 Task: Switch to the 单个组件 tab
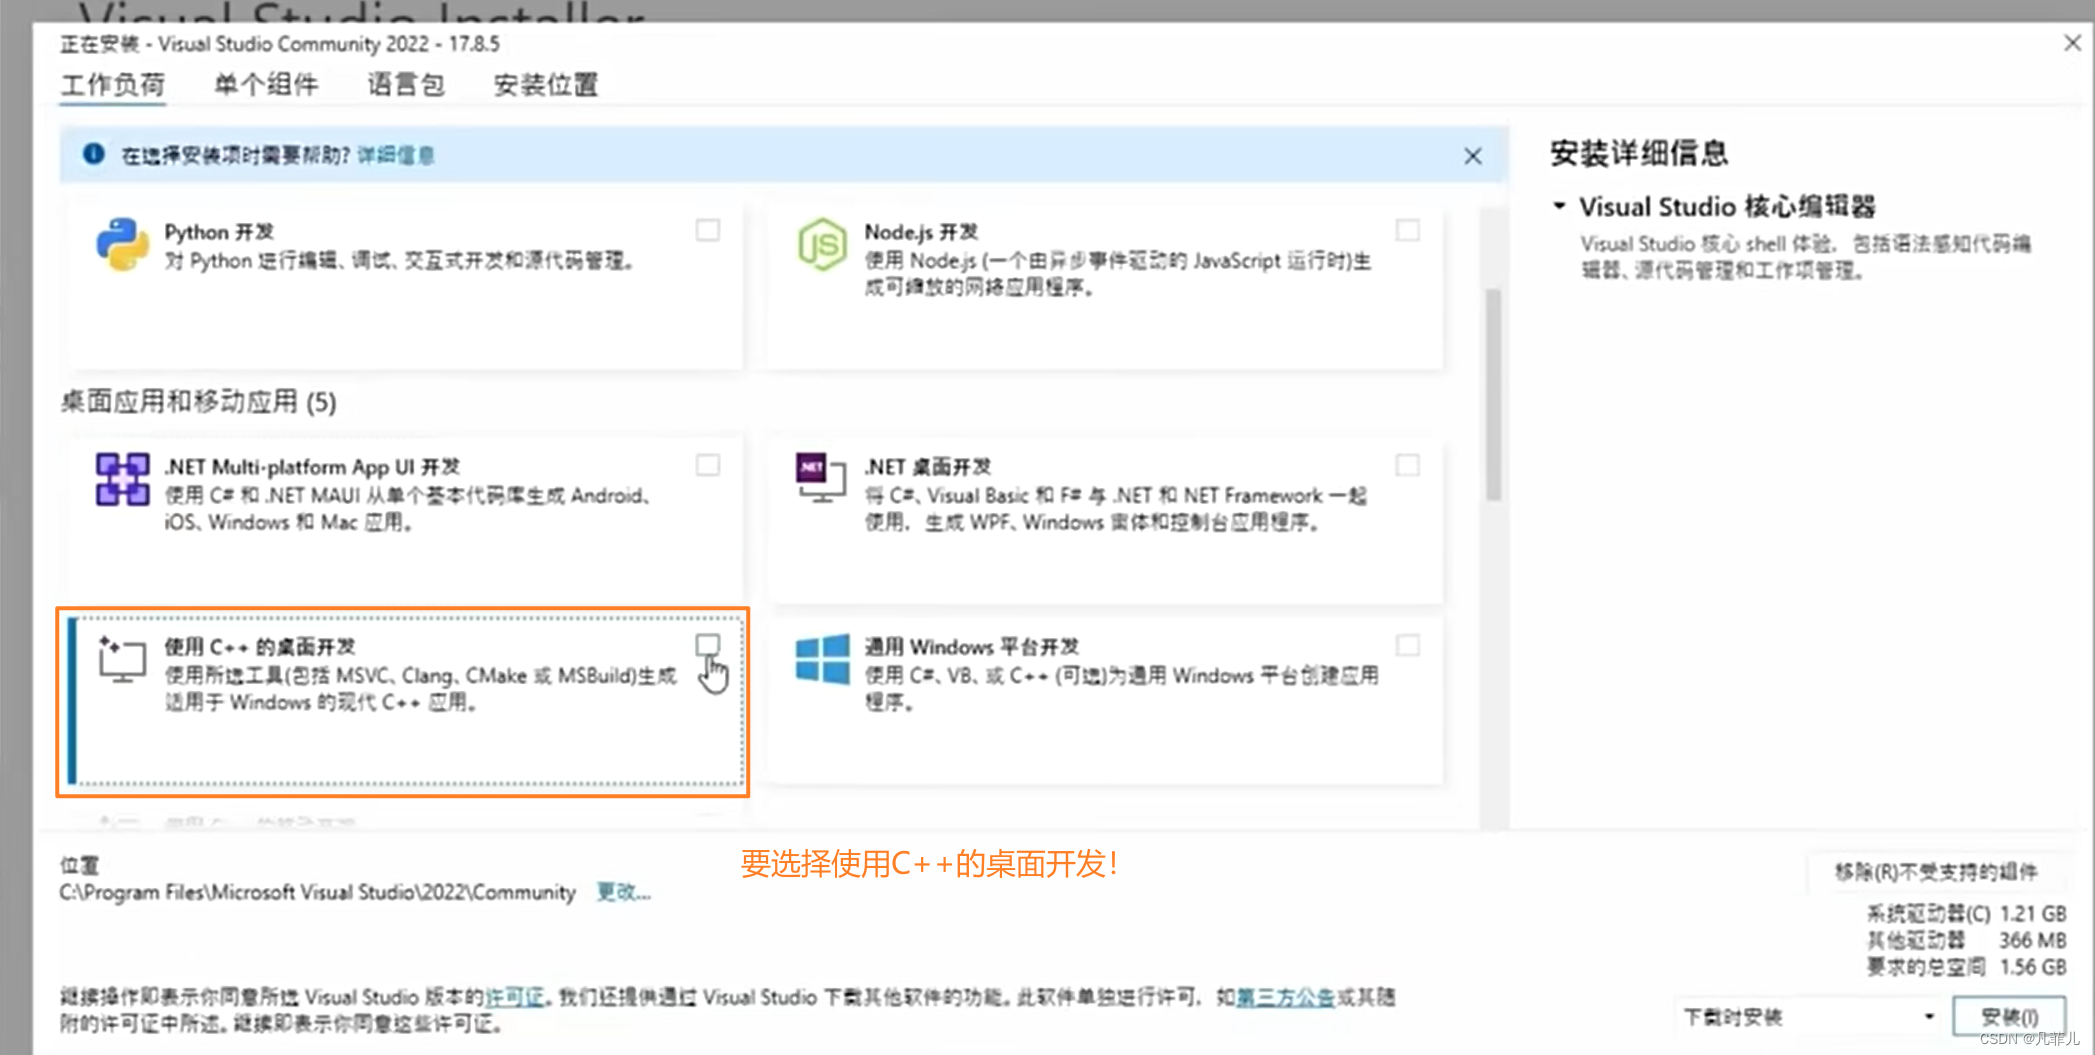pos(266,85)
